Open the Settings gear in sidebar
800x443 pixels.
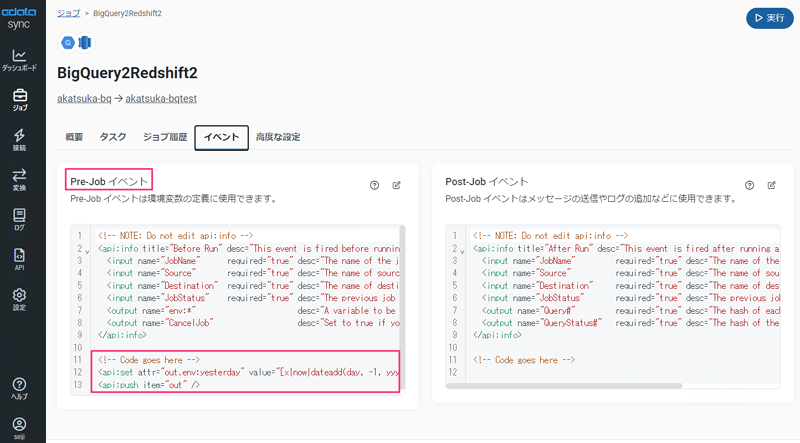(19, 299)
